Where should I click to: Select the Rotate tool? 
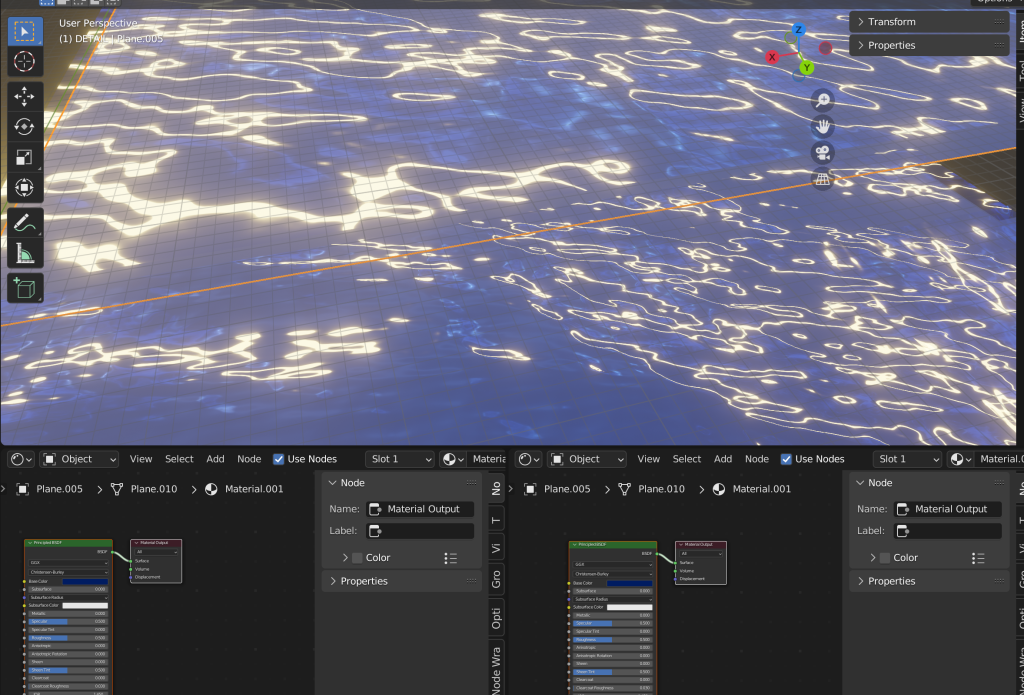[x=25, y=127]
